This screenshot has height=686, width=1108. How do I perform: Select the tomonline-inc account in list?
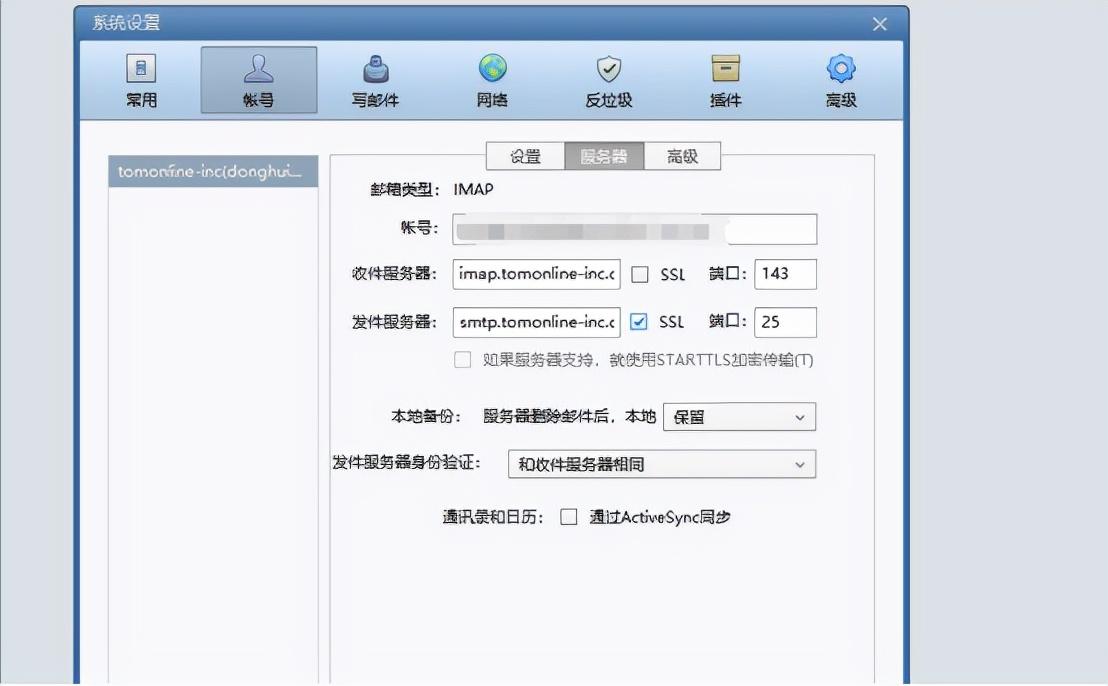213,172
